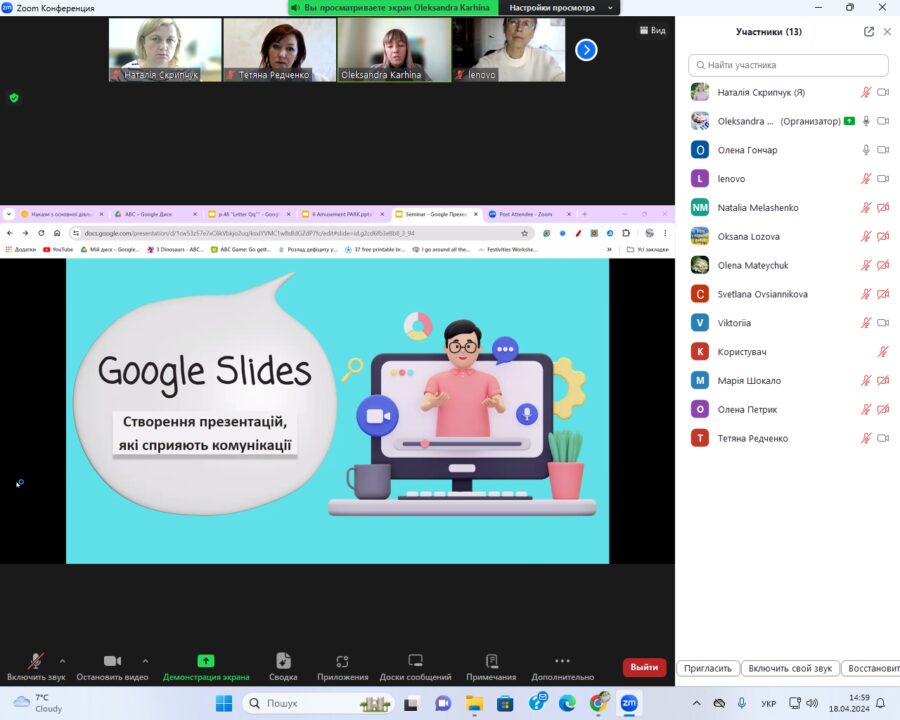
Task: Select participant Olena Mateychuk name
Action: click(752, 265)
